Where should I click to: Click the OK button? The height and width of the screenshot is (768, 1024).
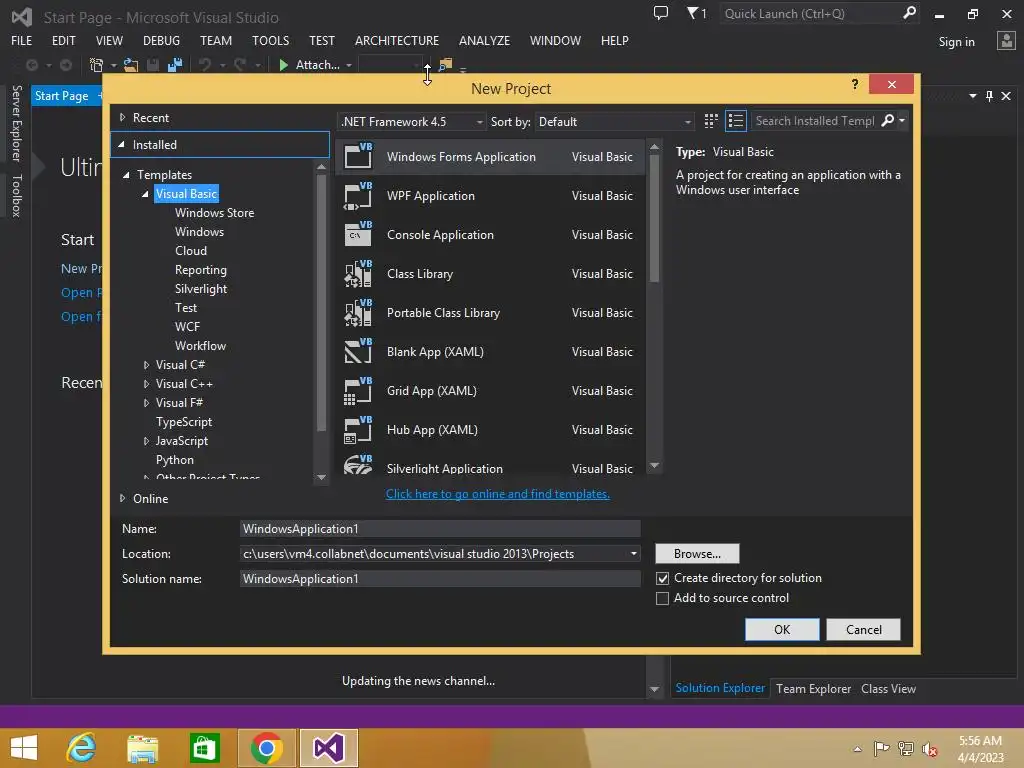coord(782,630)
